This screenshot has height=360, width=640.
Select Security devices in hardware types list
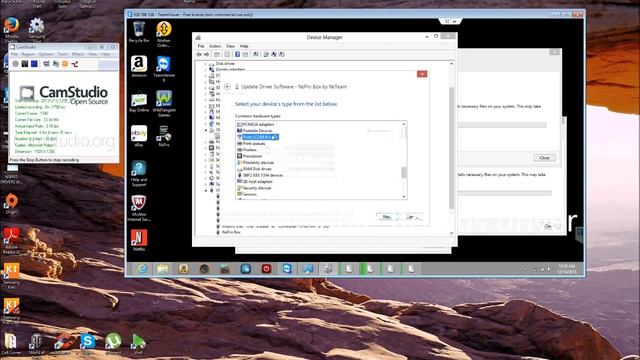(254, 188)
